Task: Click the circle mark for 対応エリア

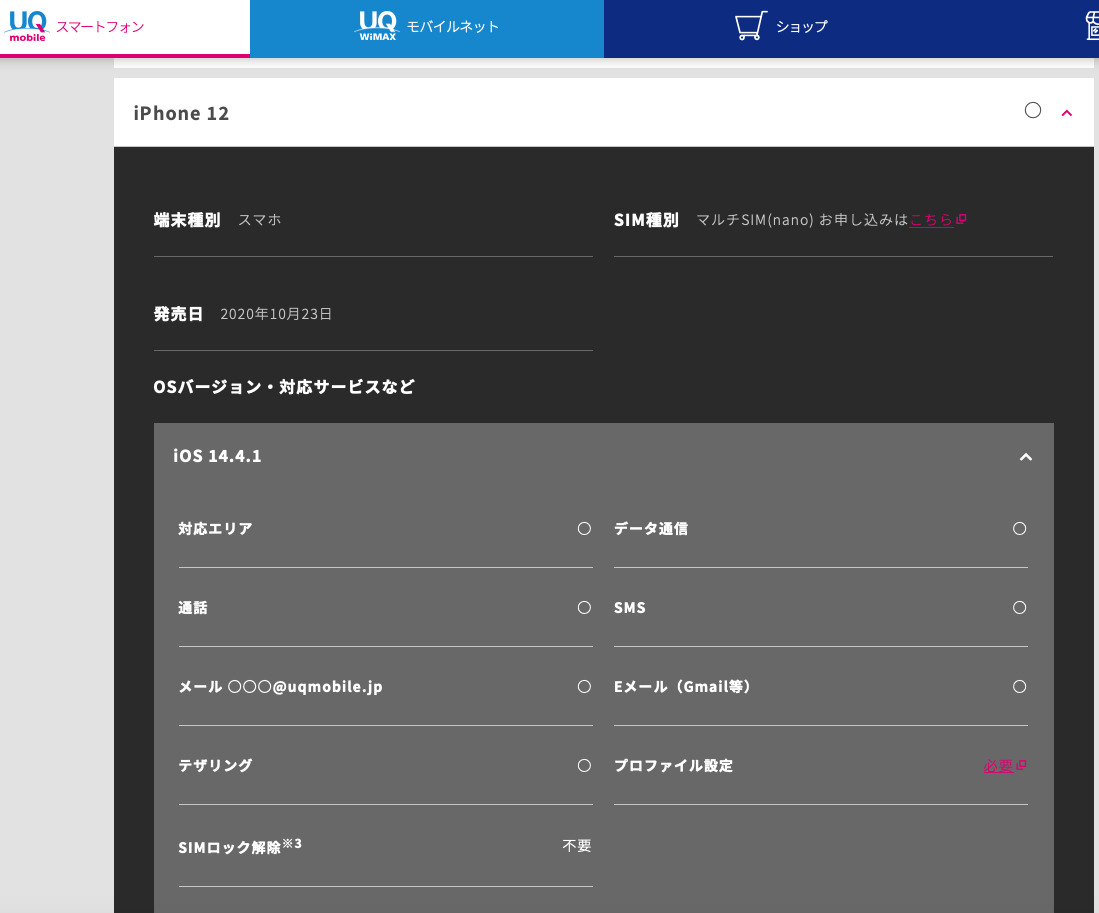Action: [x=584, y=528]
